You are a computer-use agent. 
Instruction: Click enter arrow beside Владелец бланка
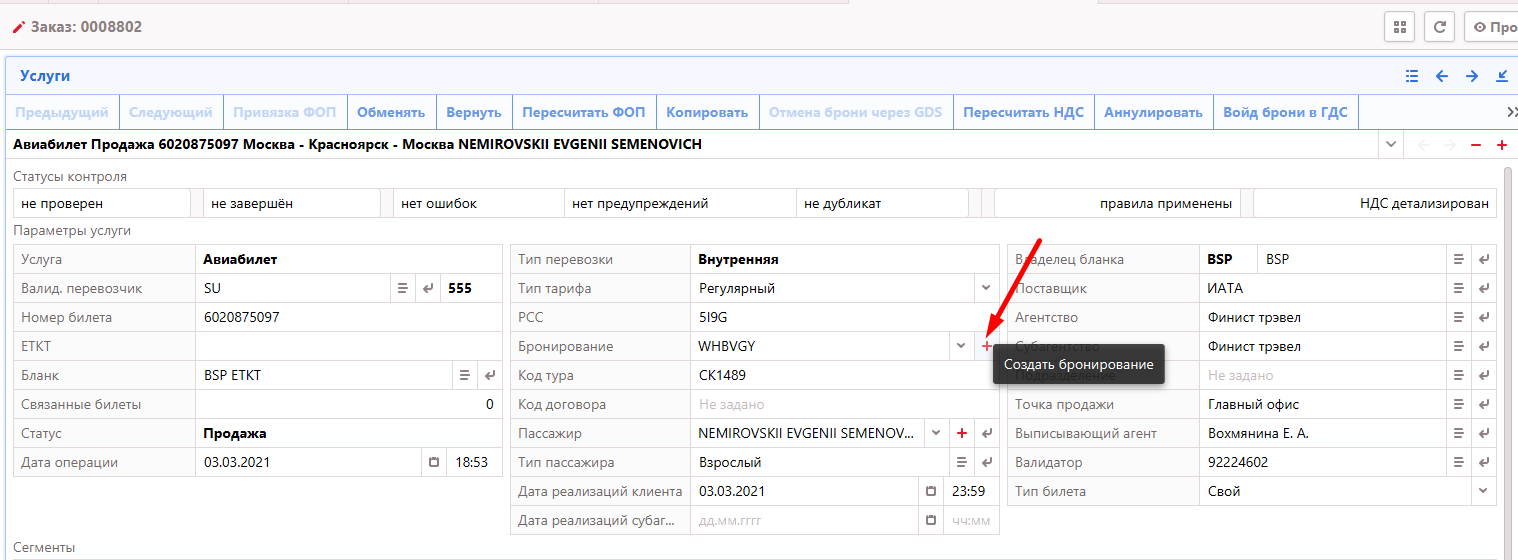tap(1484, 259)
